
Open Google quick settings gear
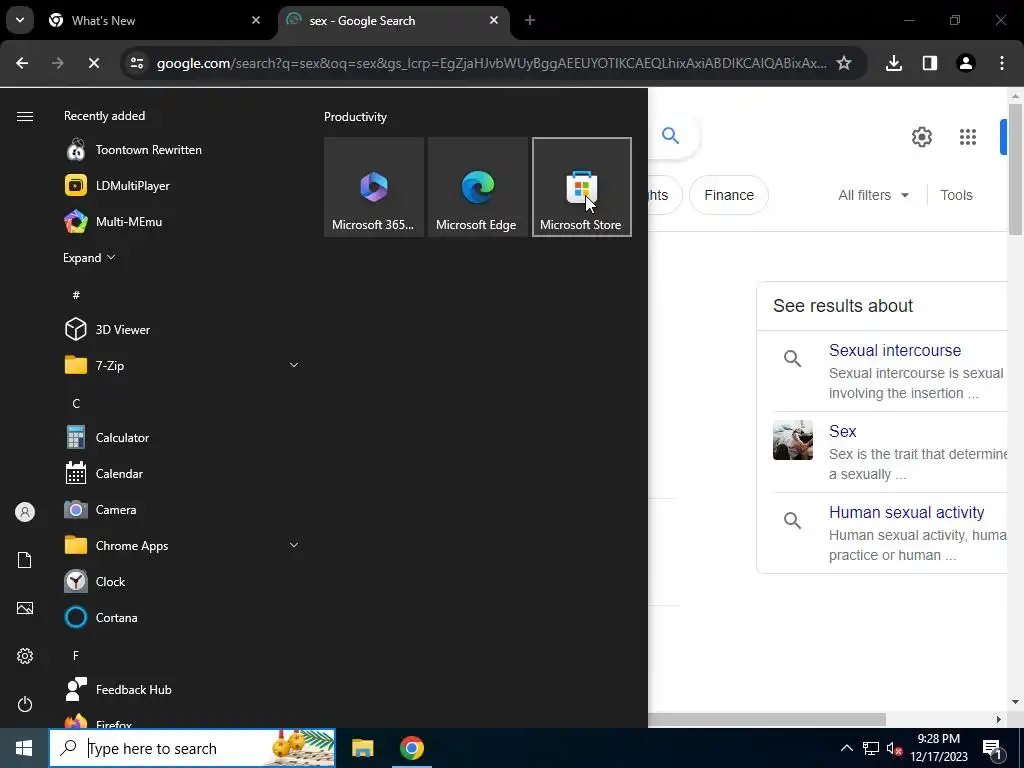click(x=921, y=137)
